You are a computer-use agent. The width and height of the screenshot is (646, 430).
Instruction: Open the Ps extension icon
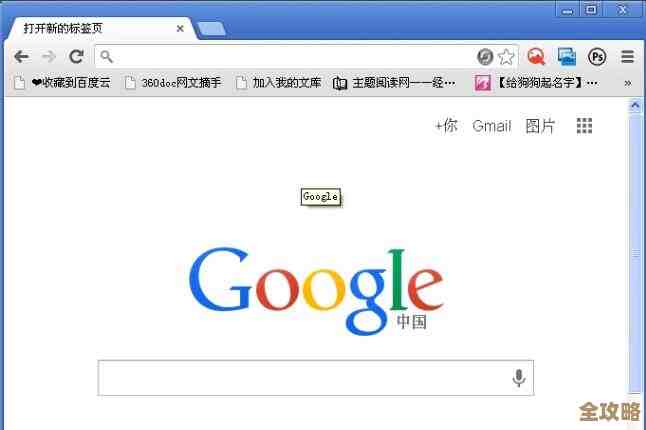597,57
